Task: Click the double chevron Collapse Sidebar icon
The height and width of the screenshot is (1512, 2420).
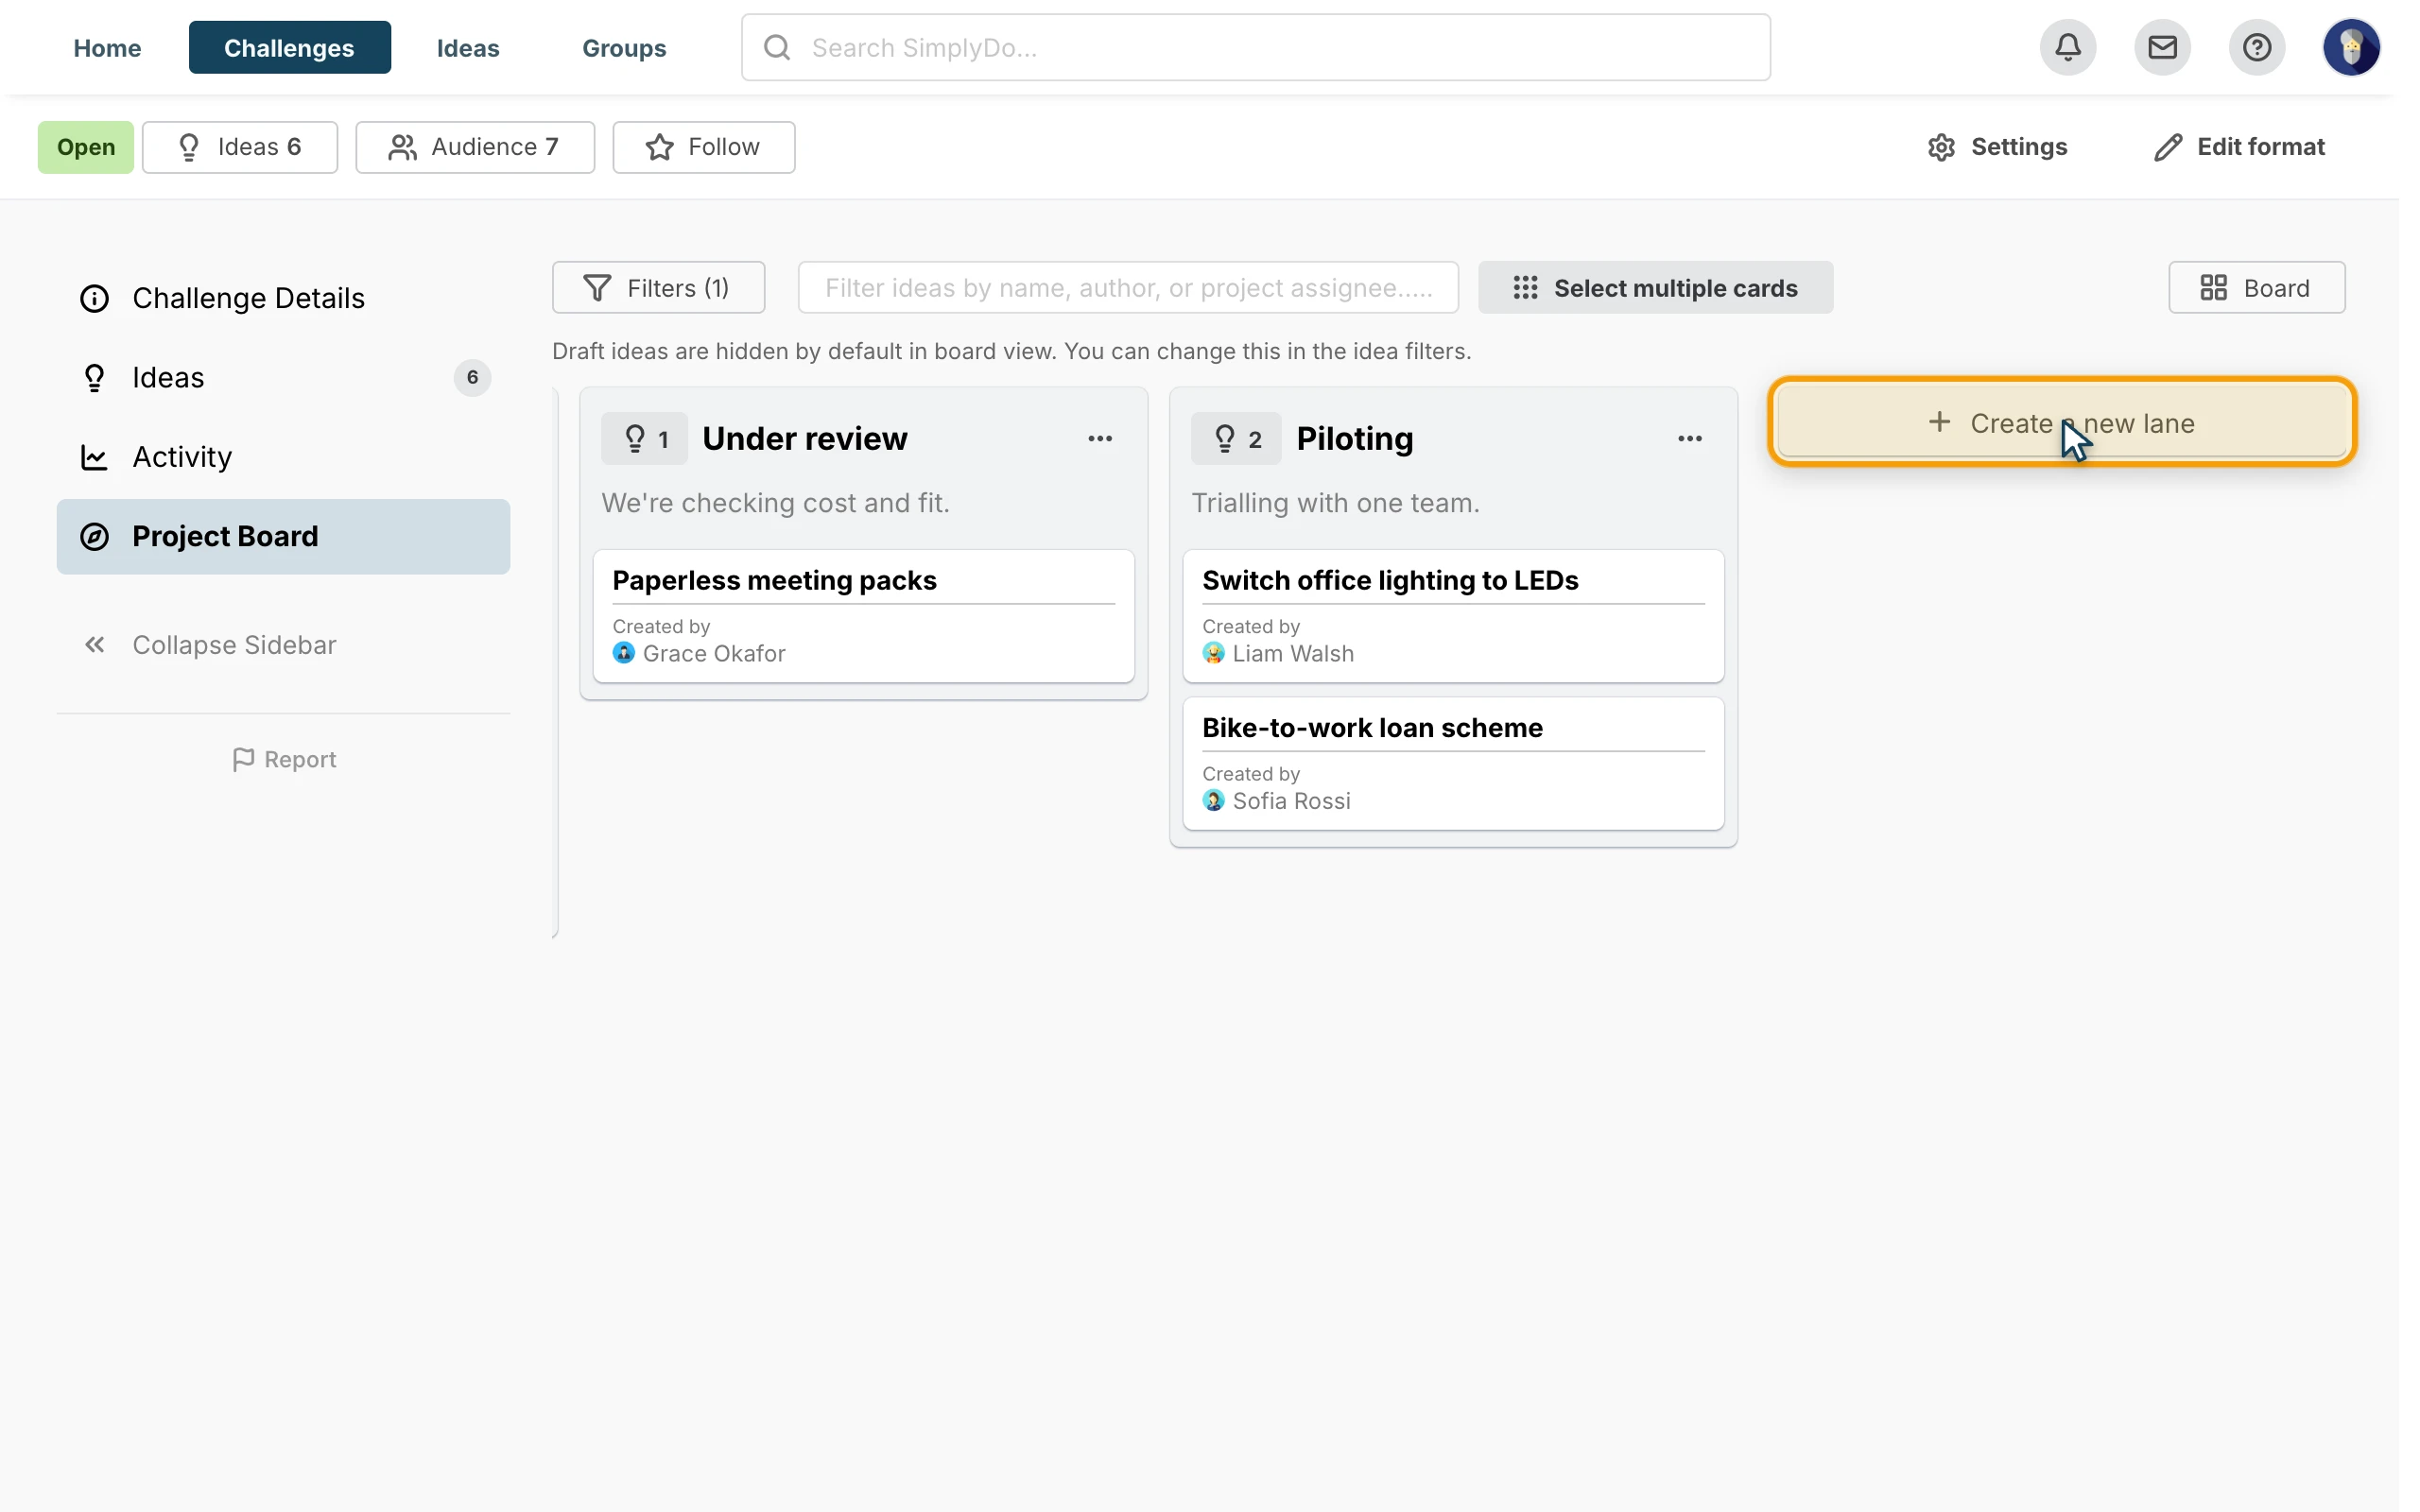Action: pos(94,645)
